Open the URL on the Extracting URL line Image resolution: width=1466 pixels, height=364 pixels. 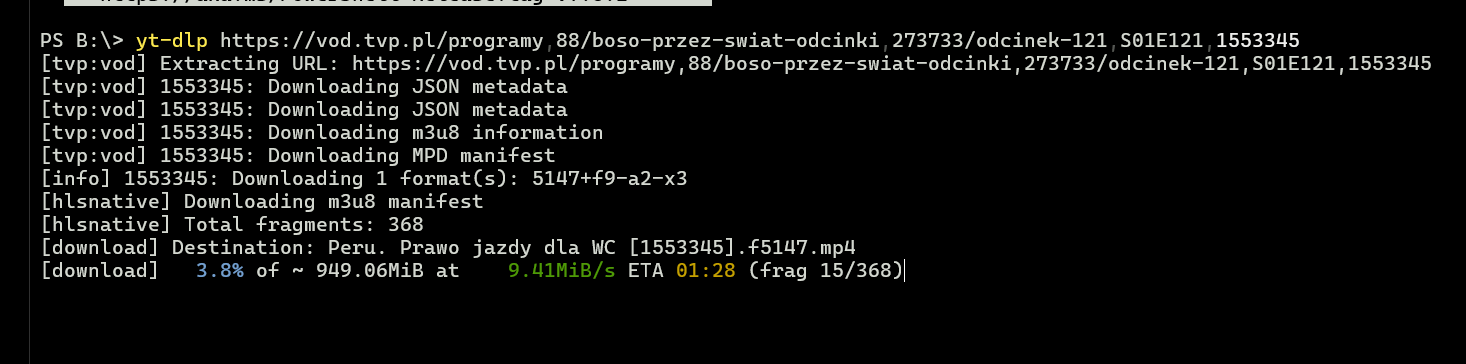892,64
